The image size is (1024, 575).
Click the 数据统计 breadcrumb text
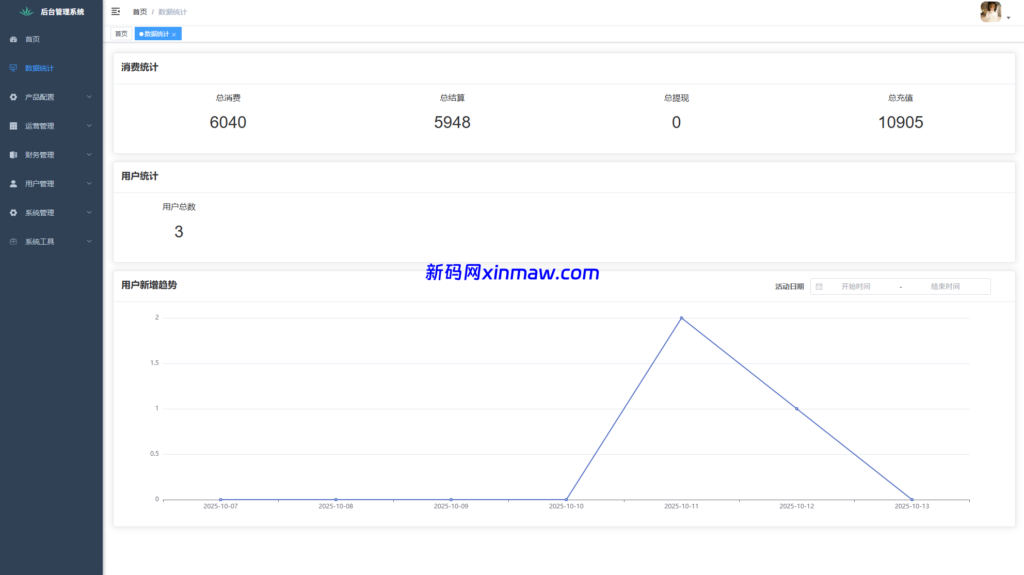[172, 12]
